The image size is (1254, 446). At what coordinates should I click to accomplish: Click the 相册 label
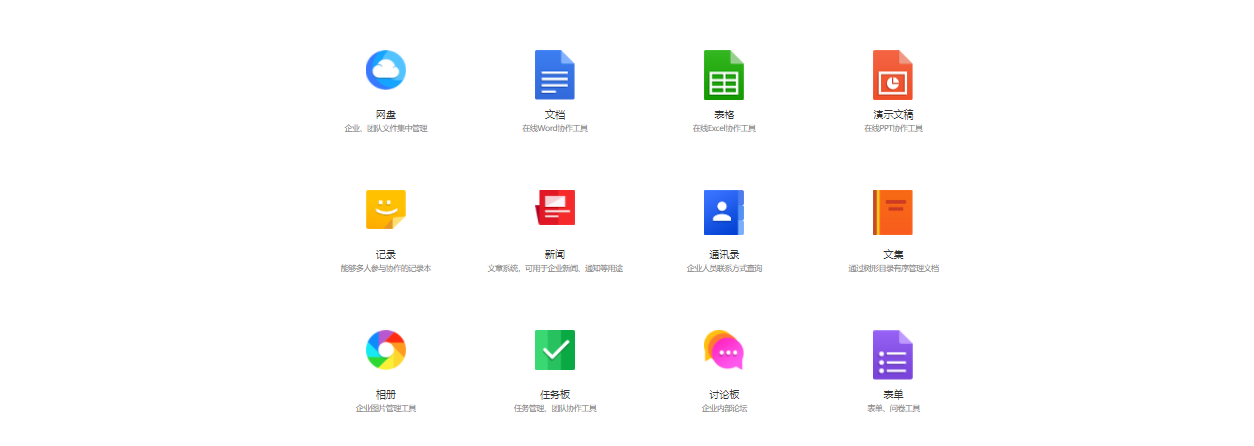click(x=386, y=395)
